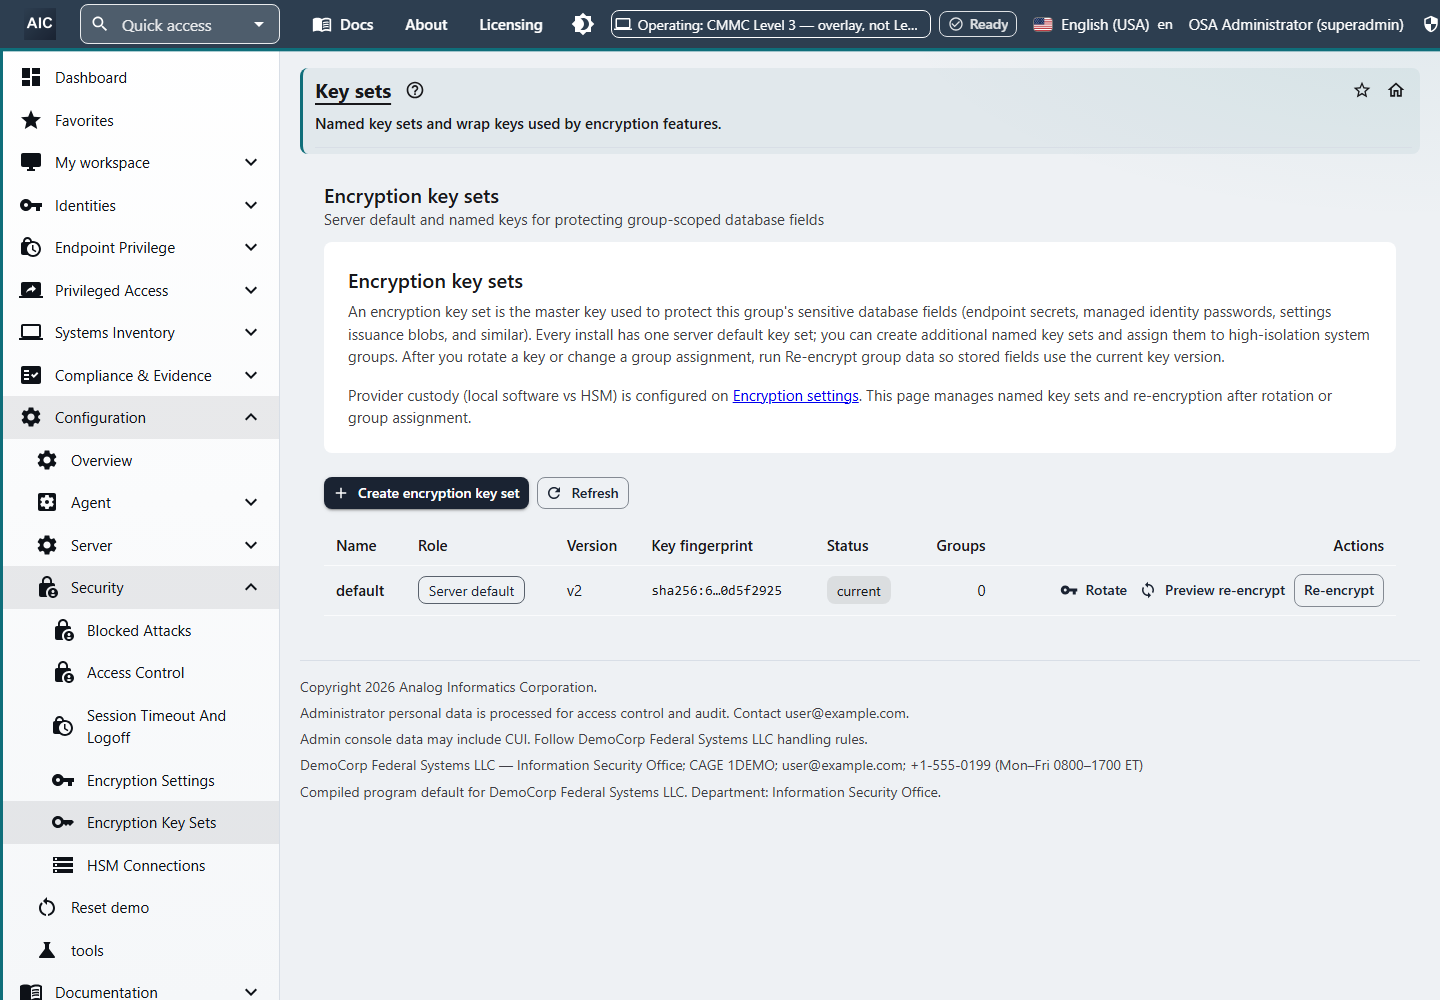Click Preview re-encrypt for default key
The image size is (1440, 1000).
[x=1213, y=590]
